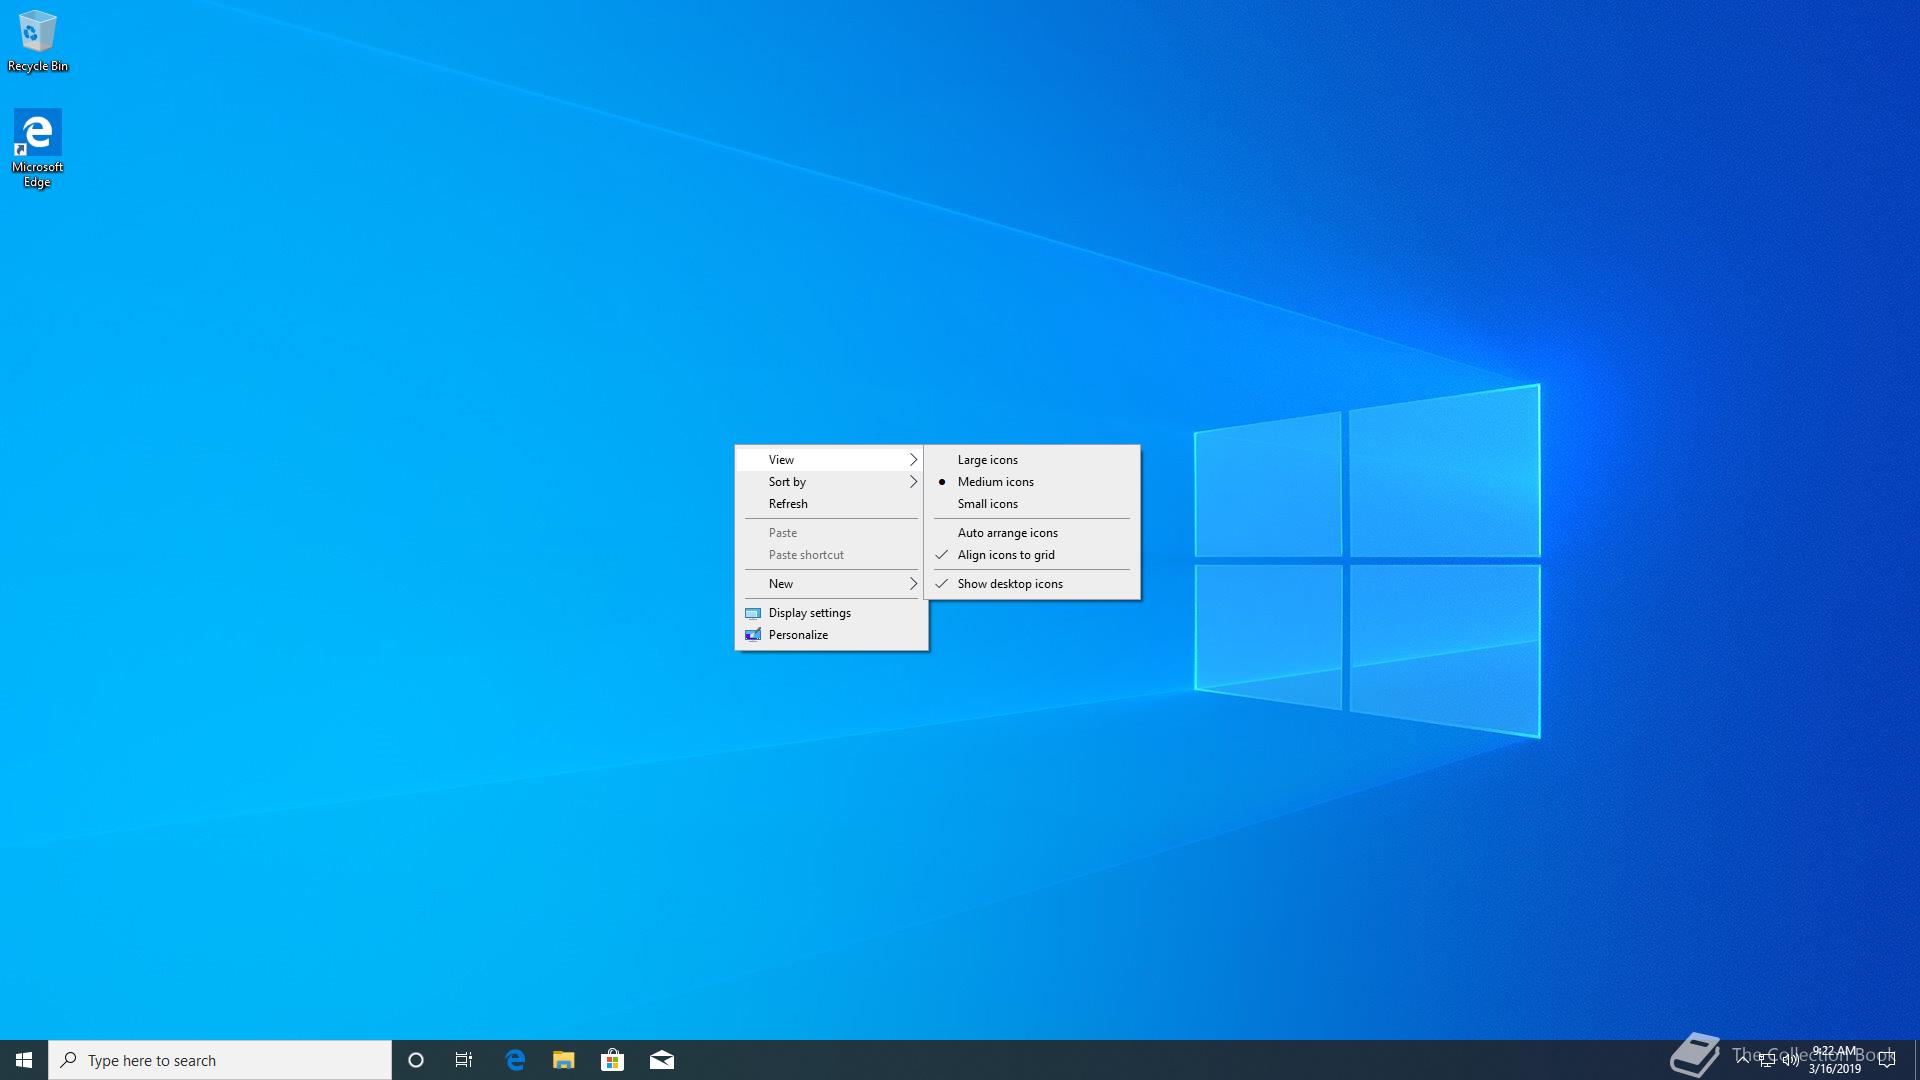Viewport: 1920px width, 1080px height.
Task: Open Display settings from context menu
Action: (809, 613)
